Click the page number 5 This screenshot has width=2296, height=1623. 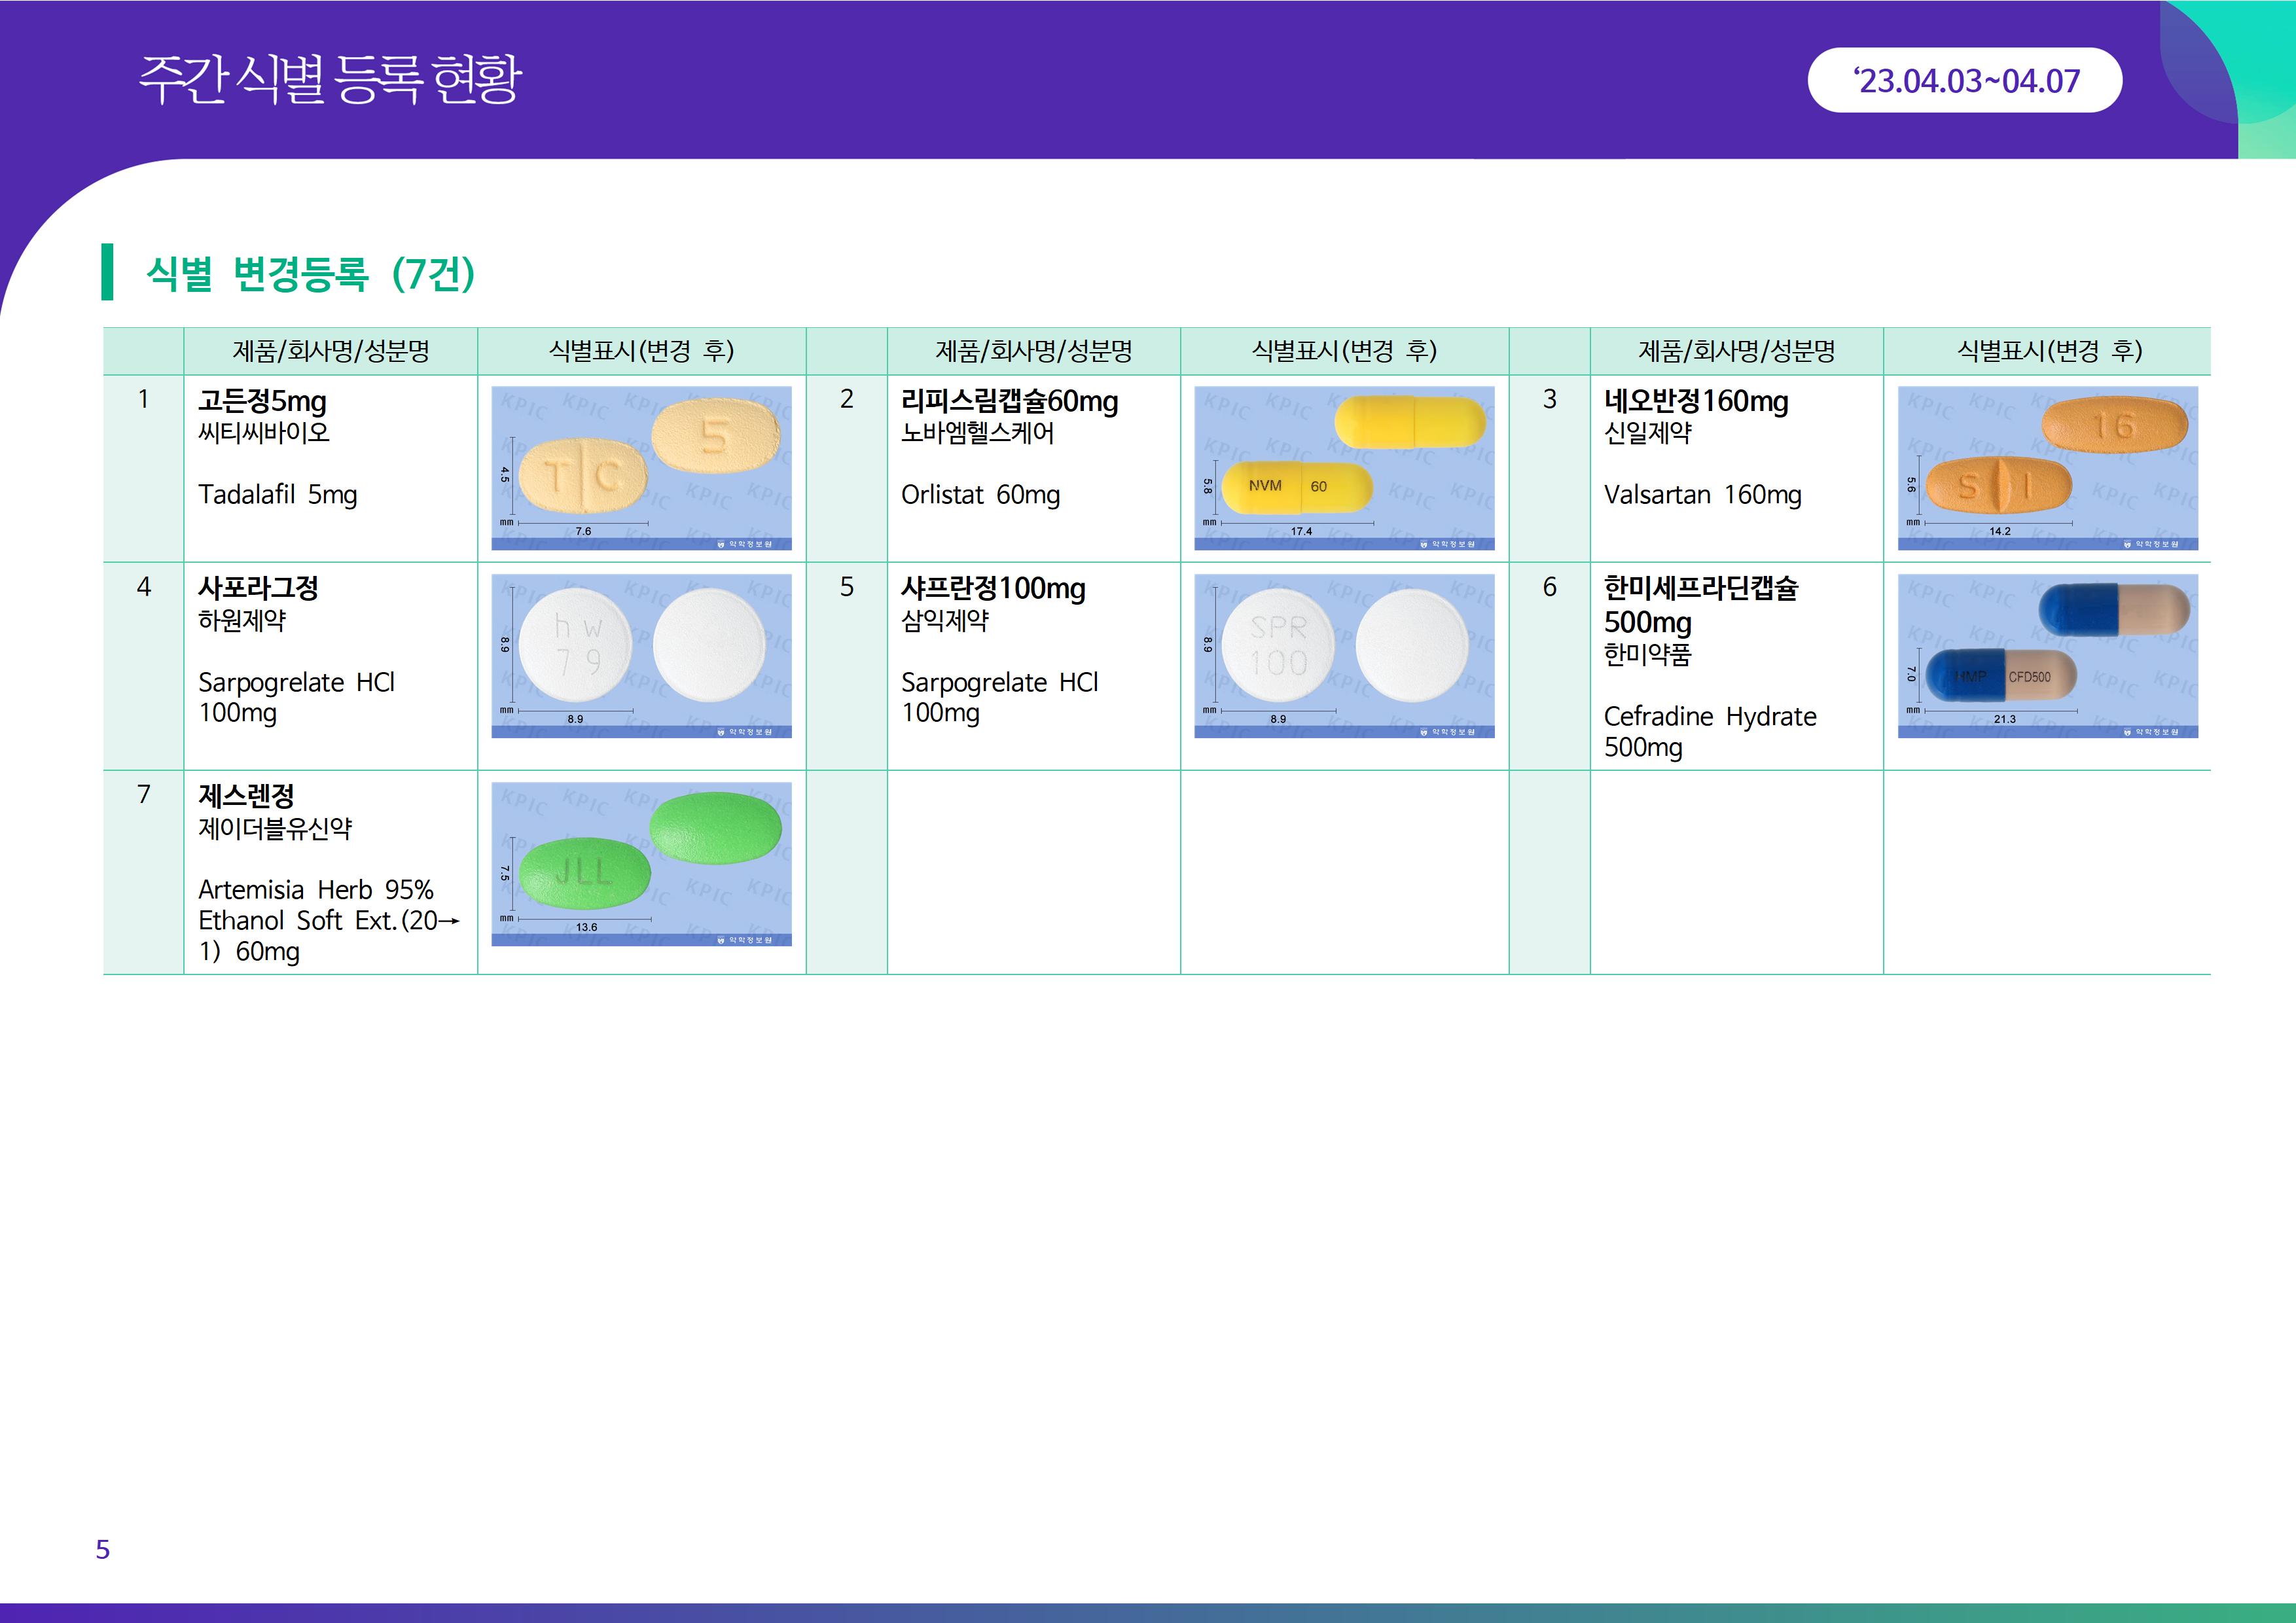(102, 1549)
